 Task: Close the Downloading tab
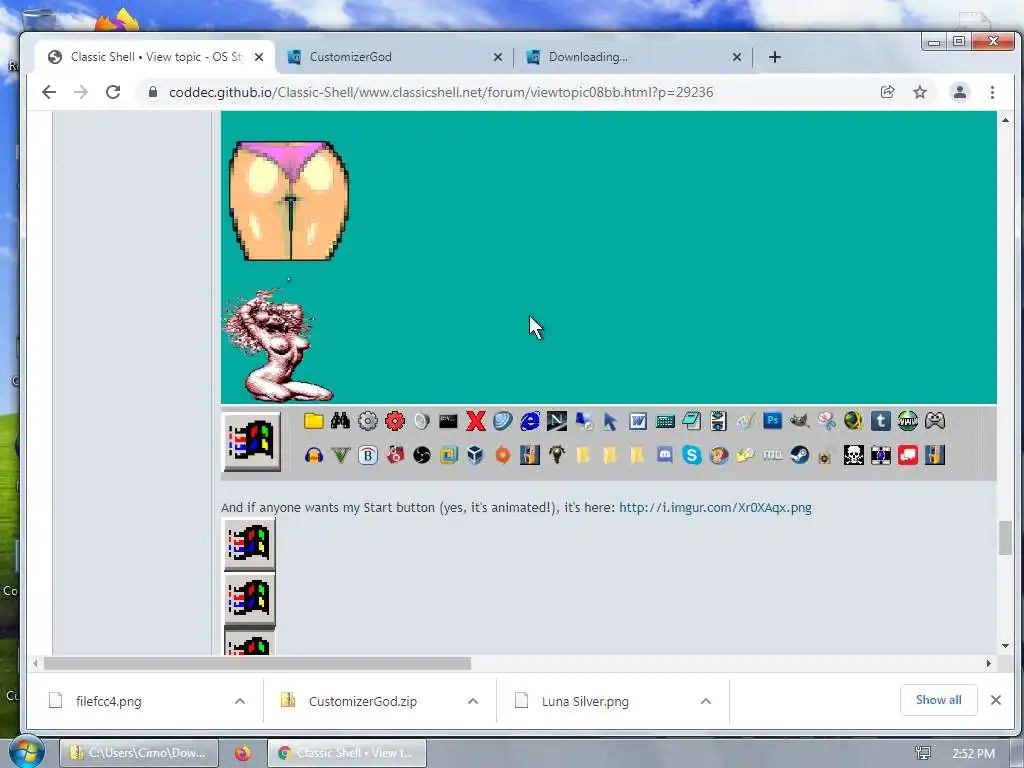[x=737, y=57]
